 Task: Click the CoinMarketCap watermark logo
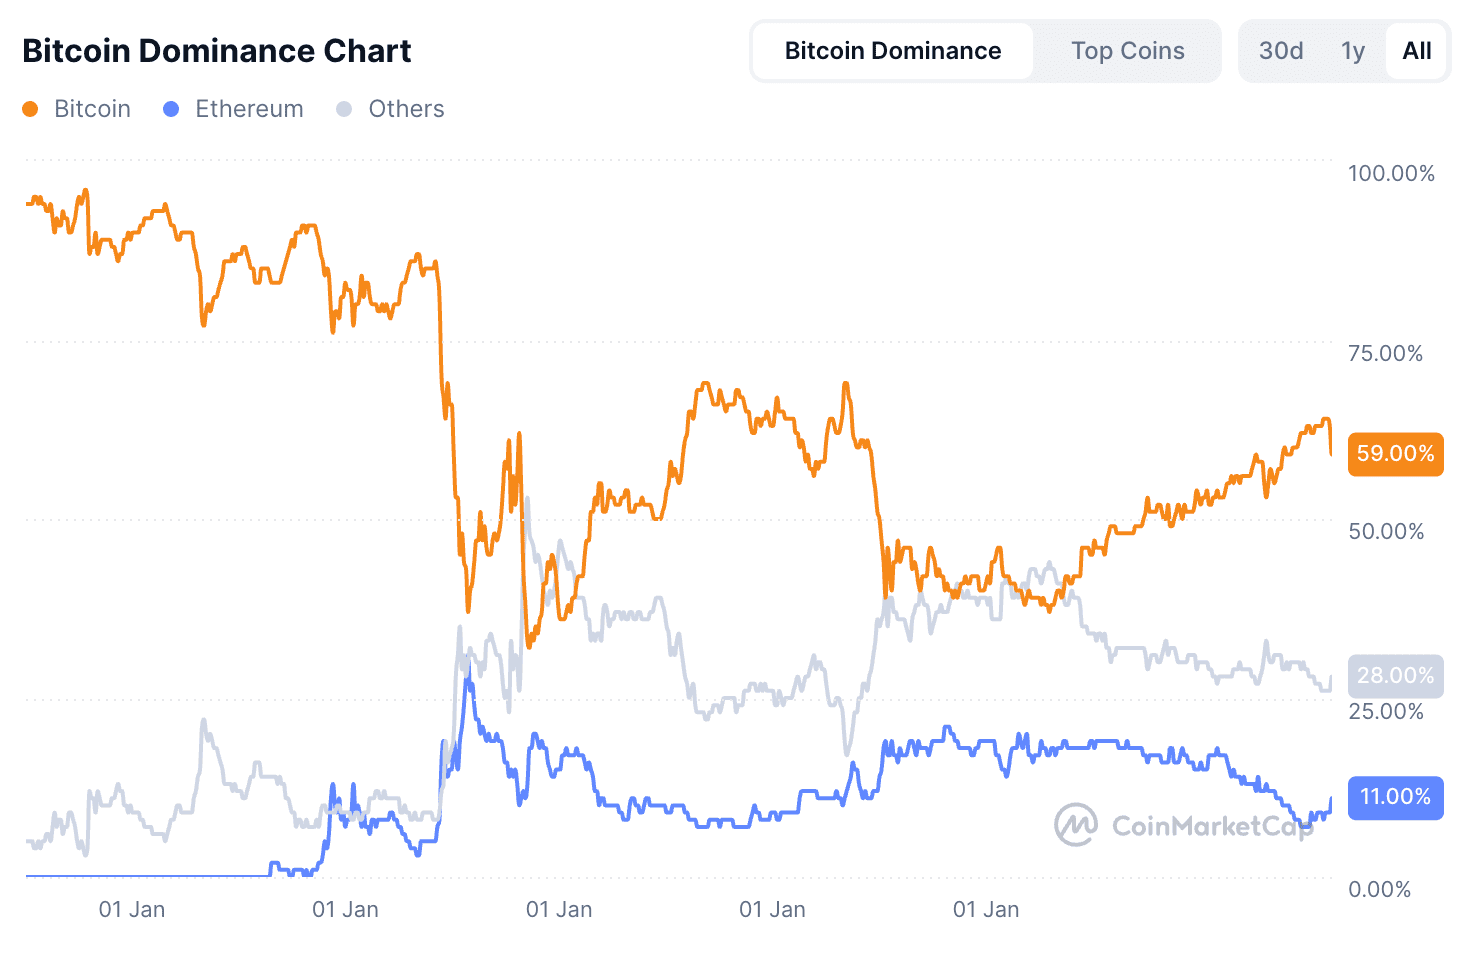(x=1077, y=825)
